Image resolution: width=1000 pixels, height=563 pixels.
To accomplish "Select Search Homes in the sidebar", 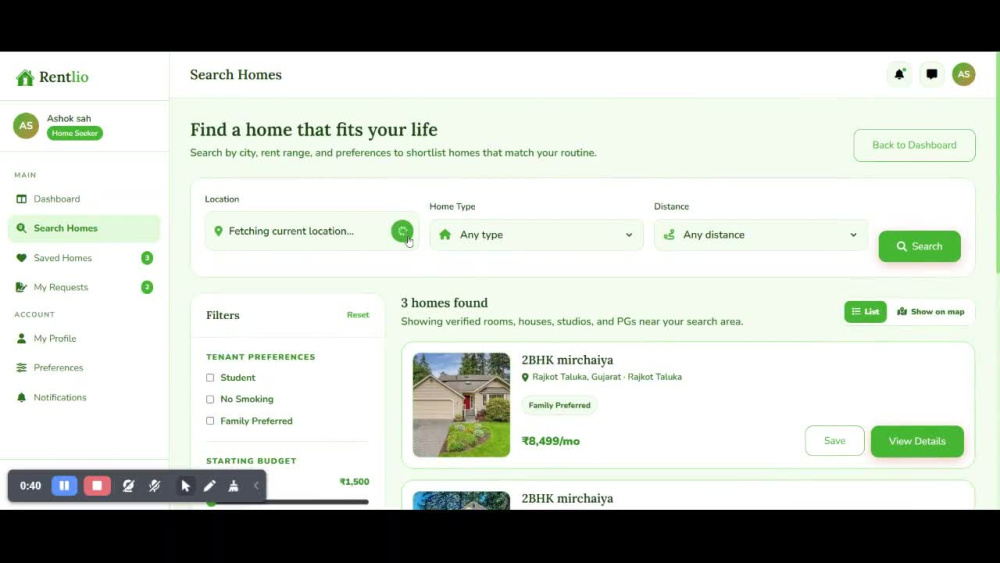I will point(84,228).
